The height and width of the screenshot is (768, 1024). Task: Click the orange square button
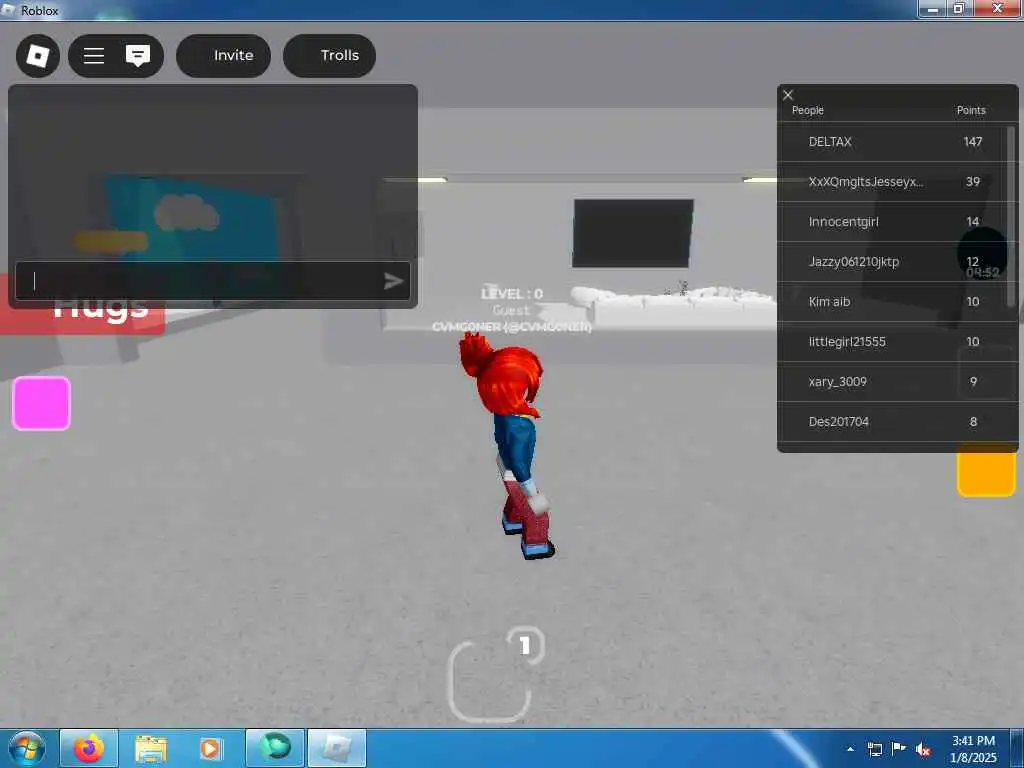click(x=986, y=473)
